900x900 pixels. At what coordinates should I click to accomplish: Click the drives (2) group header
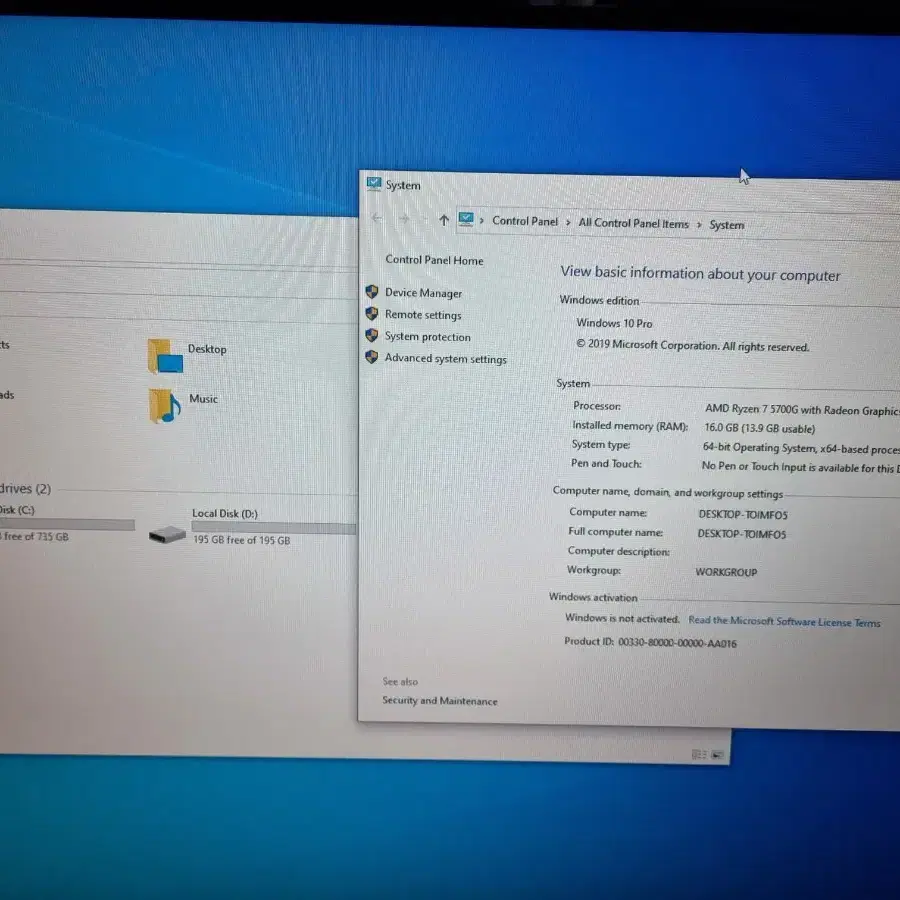26,489
